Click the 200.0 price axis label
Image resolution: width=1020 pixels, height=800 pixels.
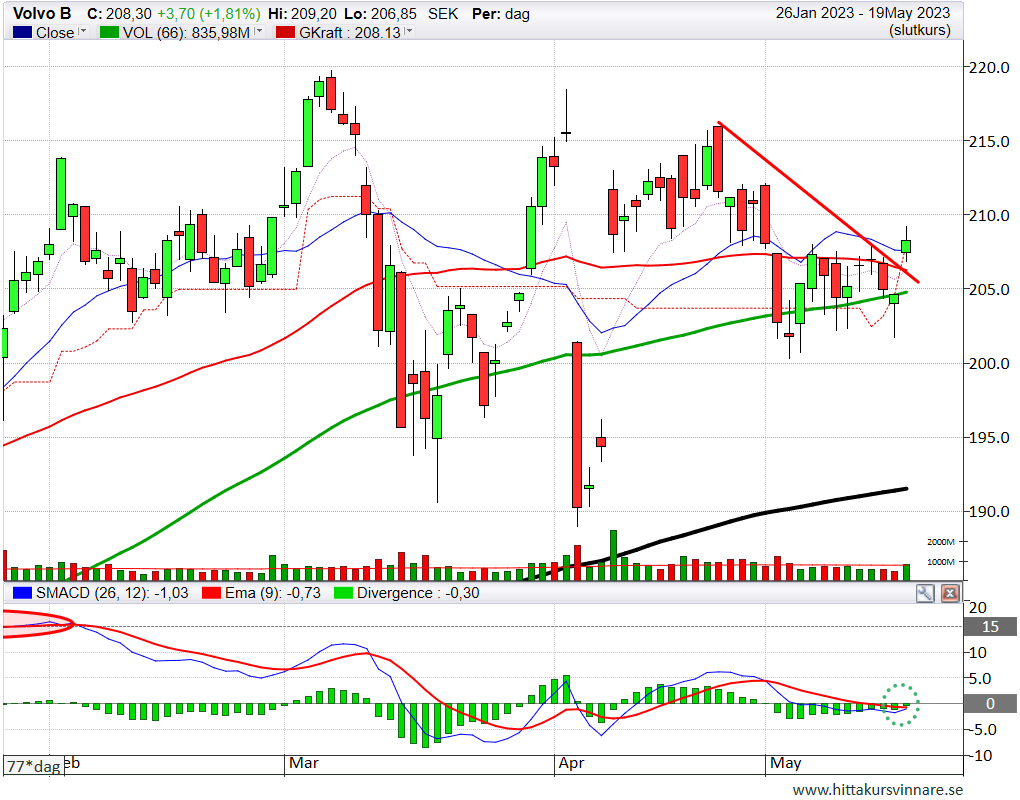989,364
